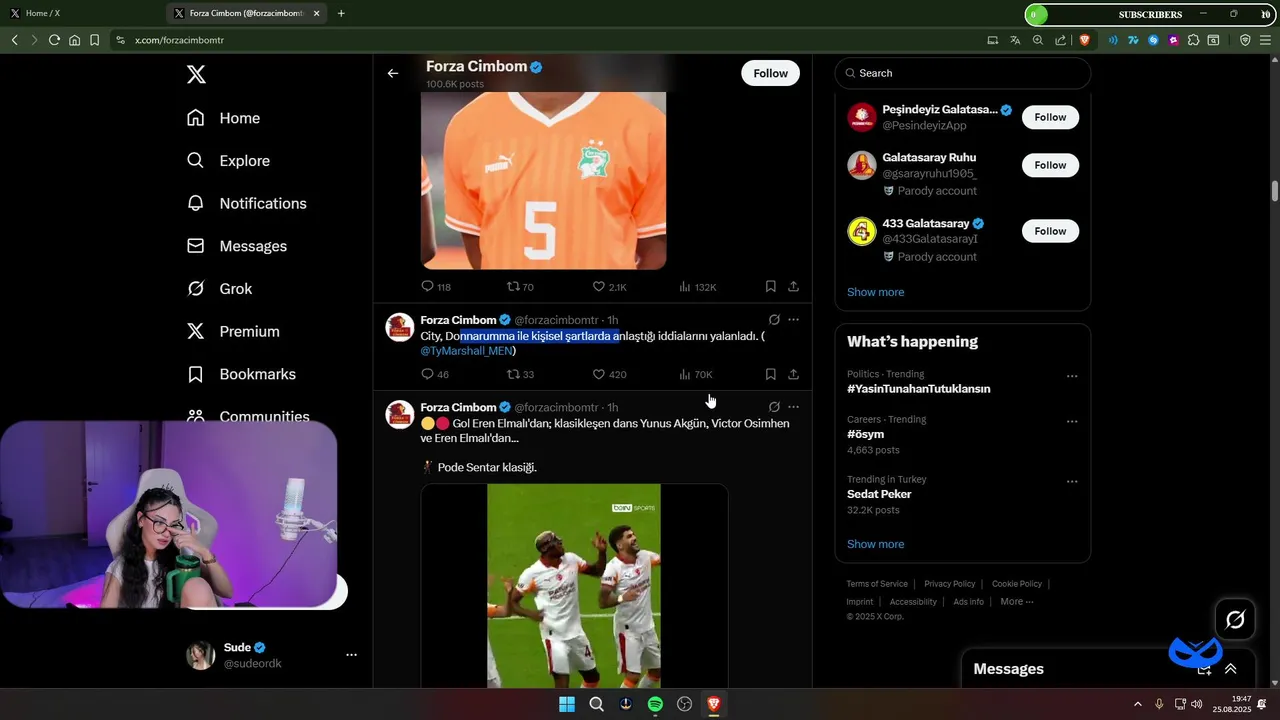Bookmark the jersey image post

pos(770,287)
